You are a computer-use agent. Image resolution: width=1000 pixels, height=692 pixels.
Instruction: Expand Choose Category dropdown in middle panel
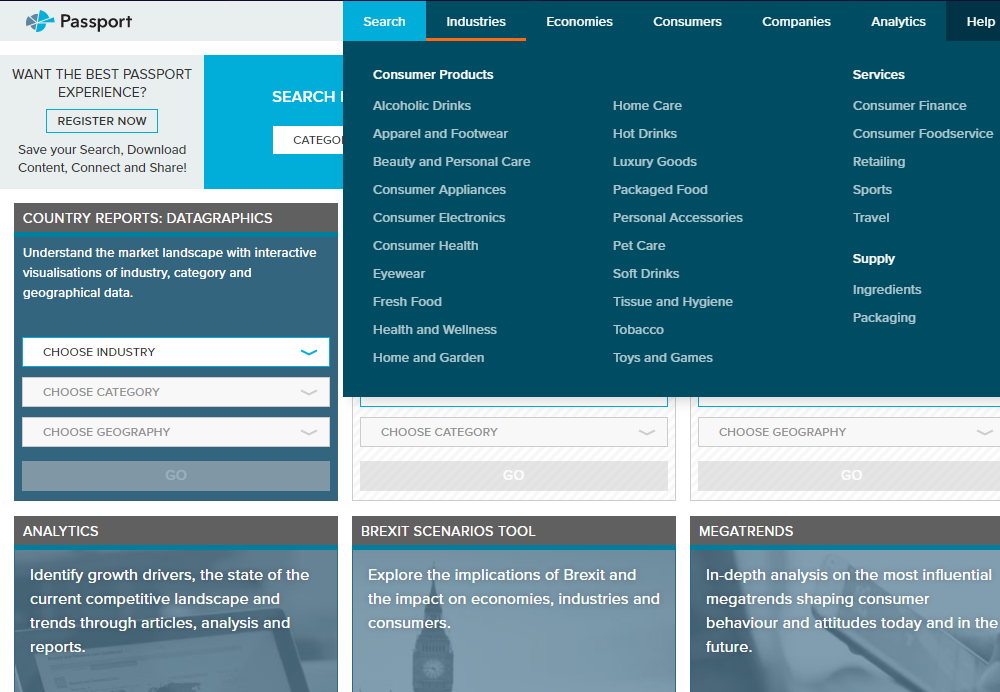(x=514, y=432)
